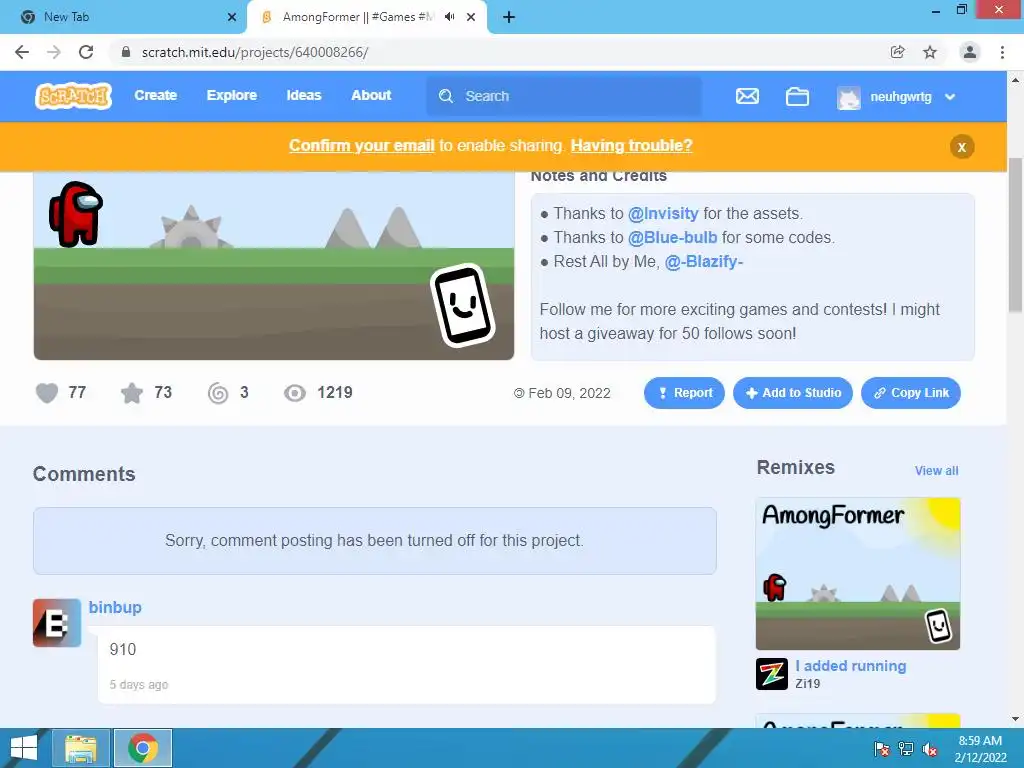Expand the neuhgwrtg account dropdown arrow
Viewport: 1024px width, 768px height.
click(950, 97)
